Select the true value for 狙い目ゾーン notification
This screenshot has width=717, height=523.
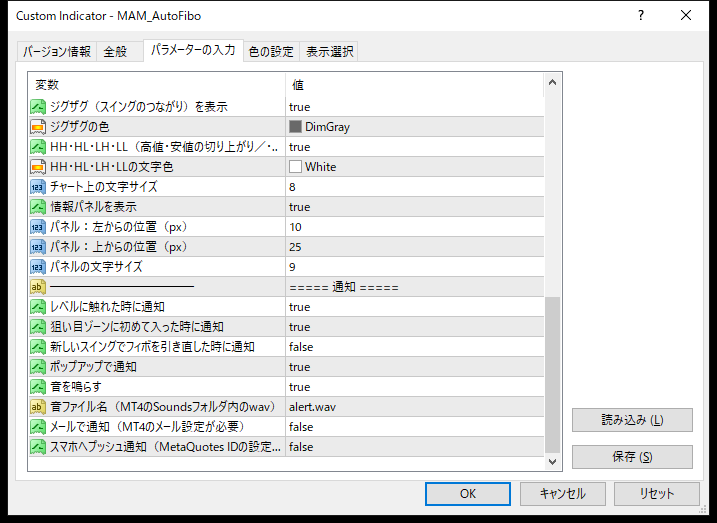click(415, 327)
